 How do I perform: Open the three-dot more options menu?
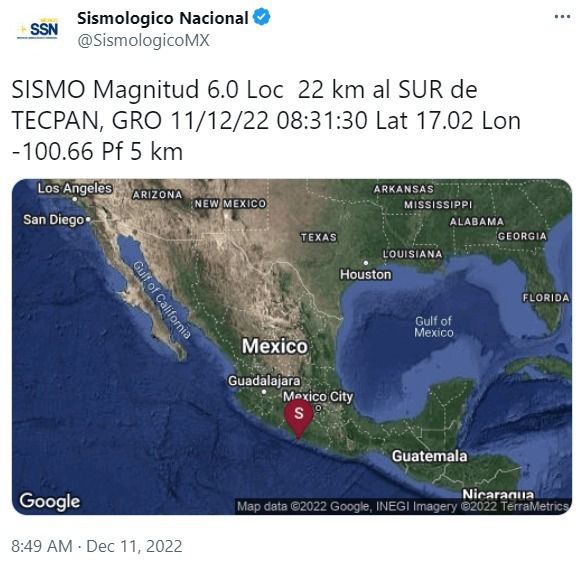tap(562, 17)
